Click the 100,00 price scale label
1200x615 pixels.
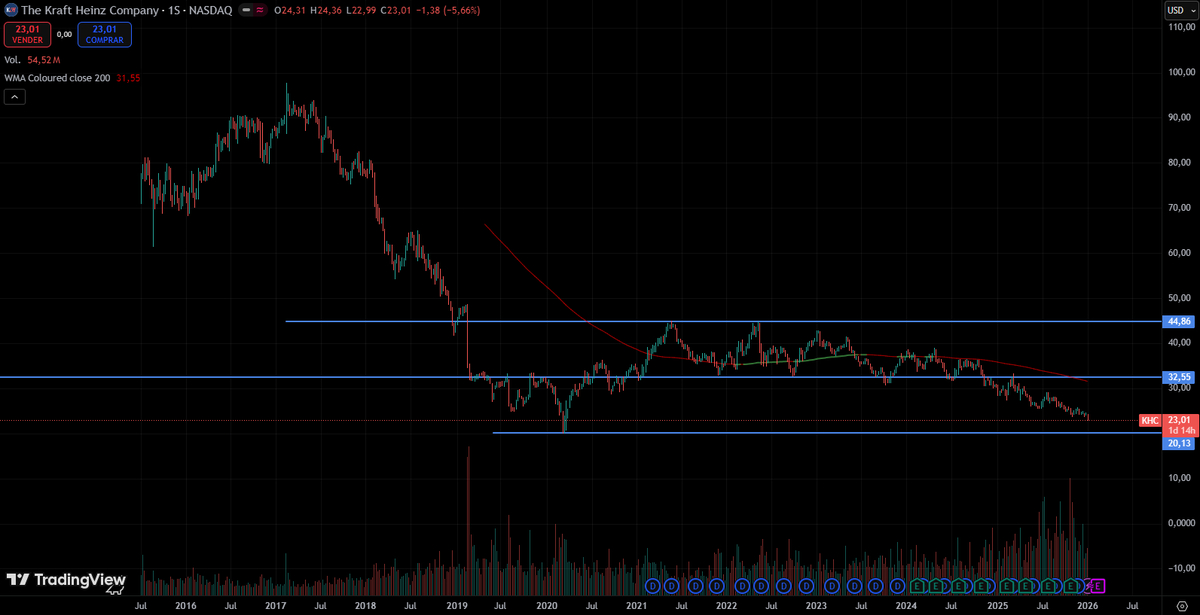click(1181, 72)
